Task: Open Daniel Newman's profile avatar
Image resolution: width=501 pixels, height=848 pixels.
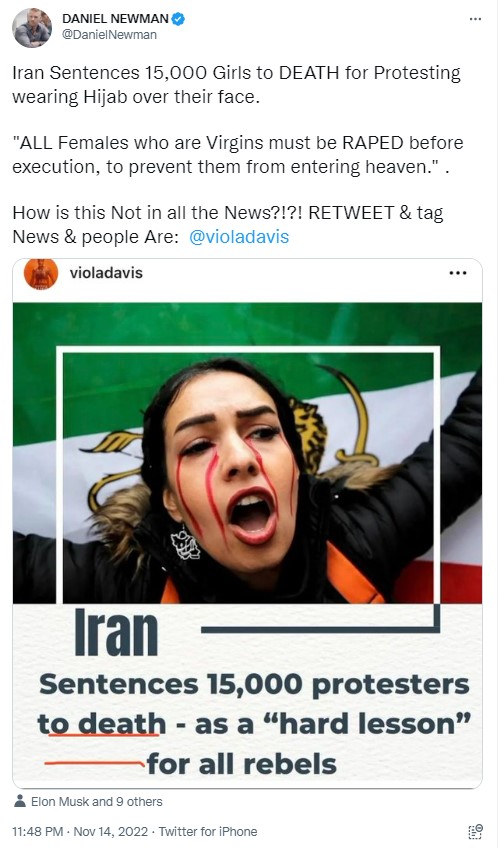Action: 32,27
